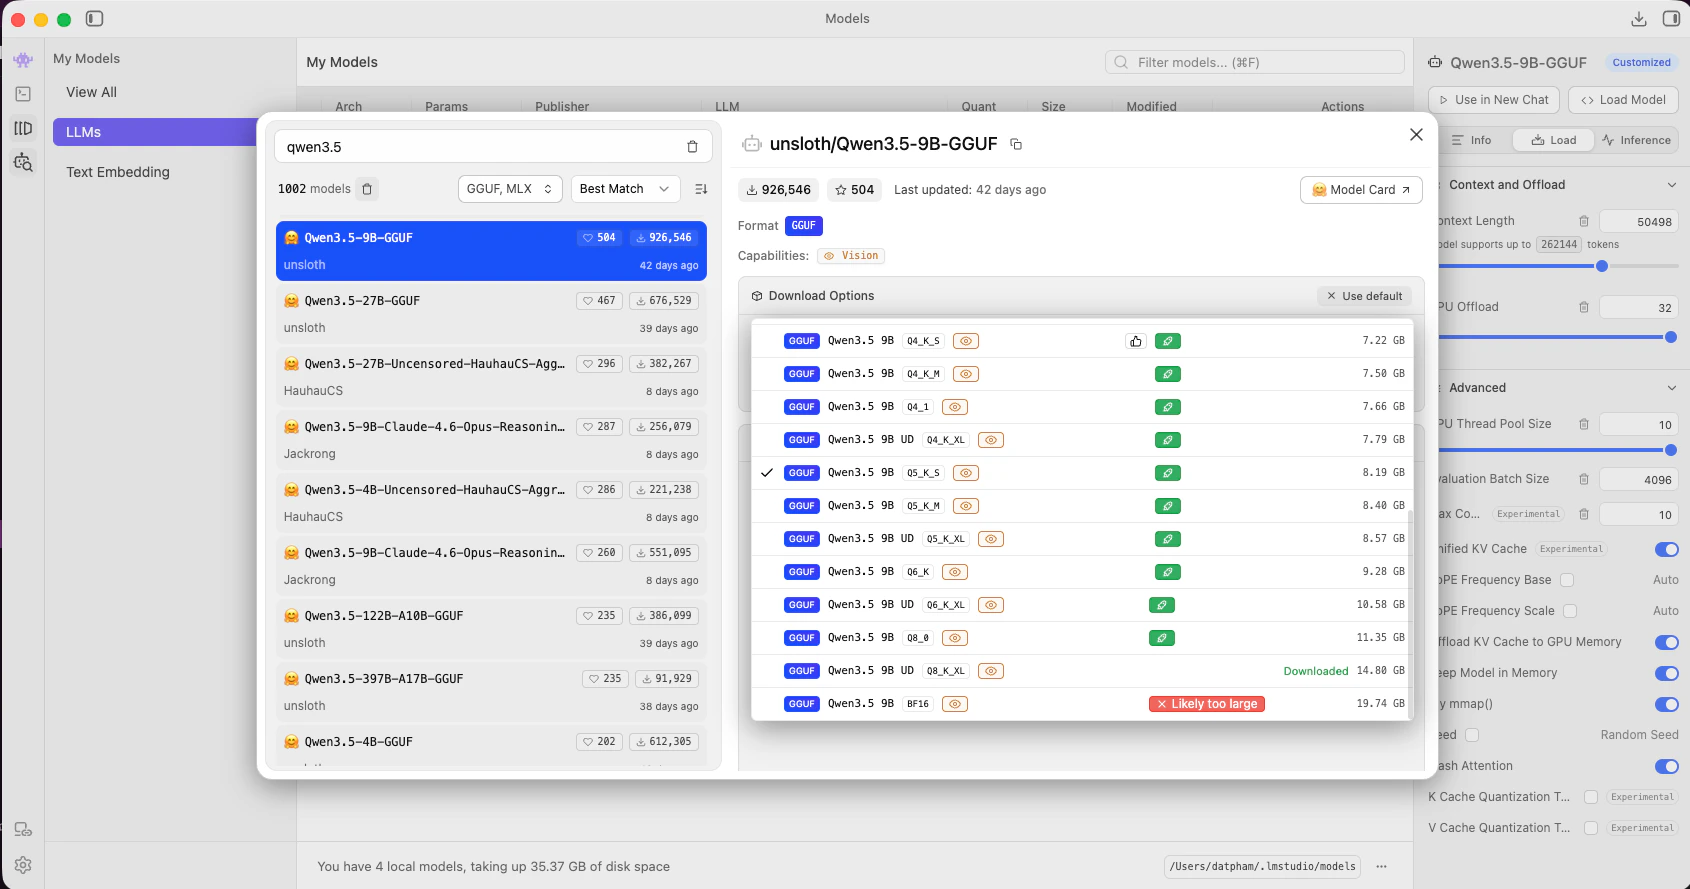Switch to the Info tab

(x=1472, y=140)
